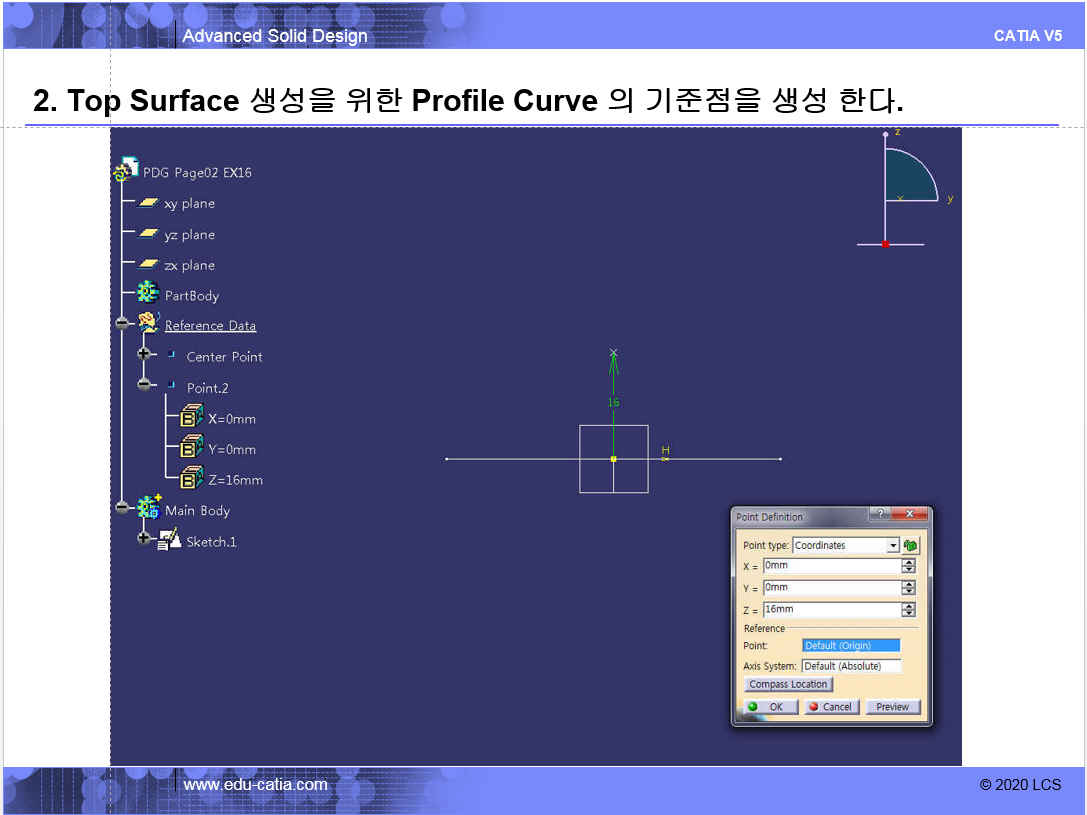Click the Point Default (Origin) reference field
The height and width of the screenshot is (815, 1087).
(x=851, y=645)
